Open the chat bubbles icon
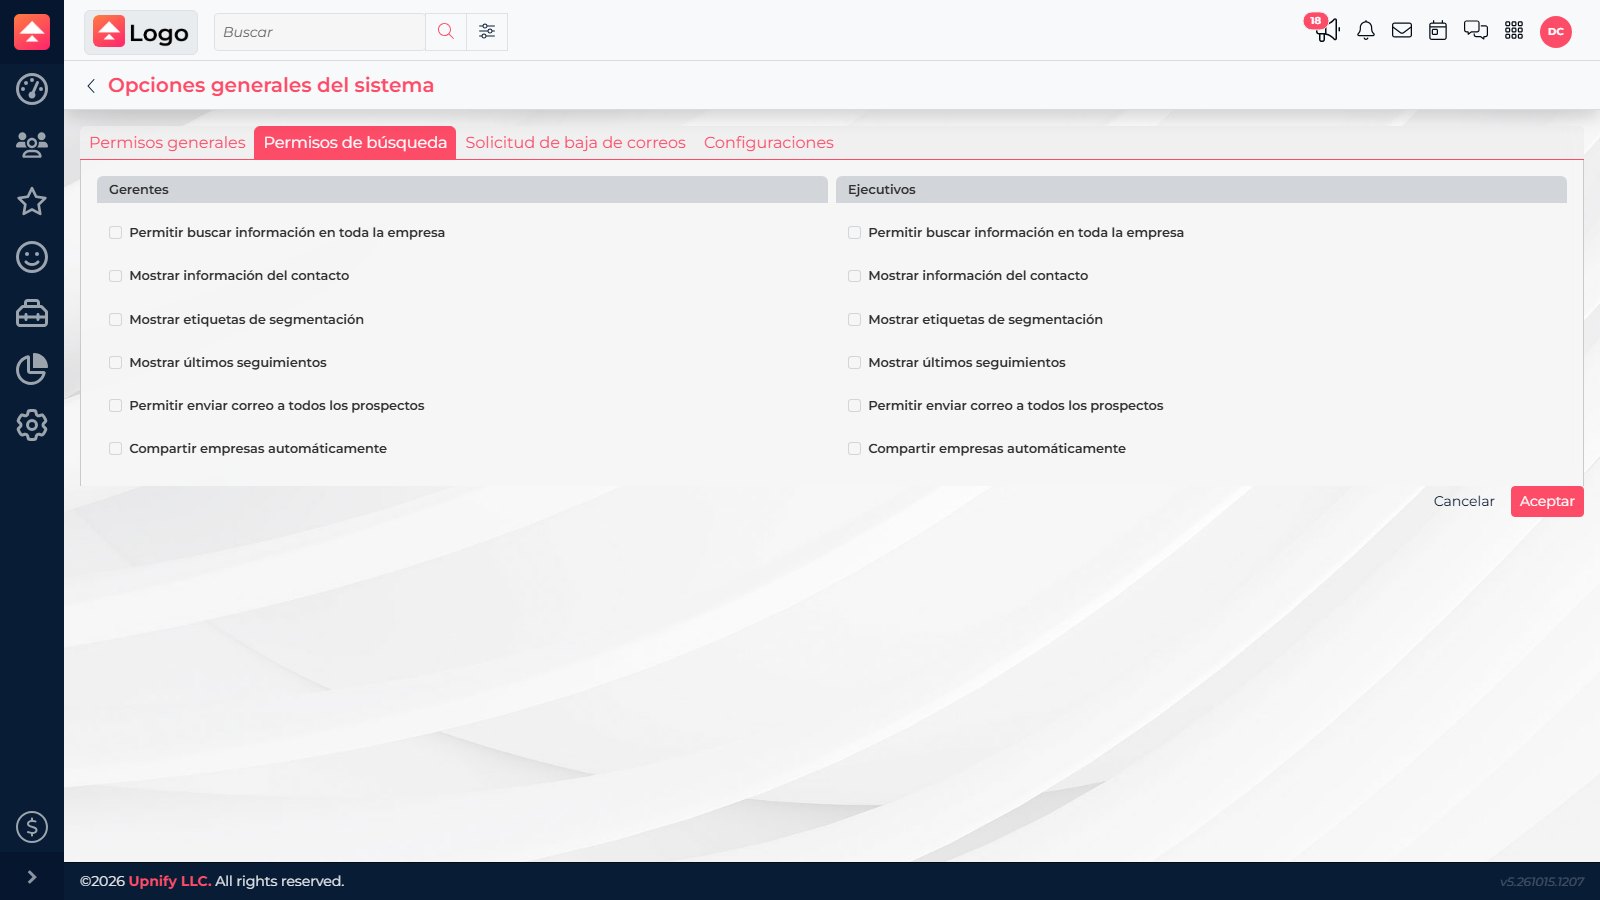Screen dimensions: 1600x900 (1476, 31)
